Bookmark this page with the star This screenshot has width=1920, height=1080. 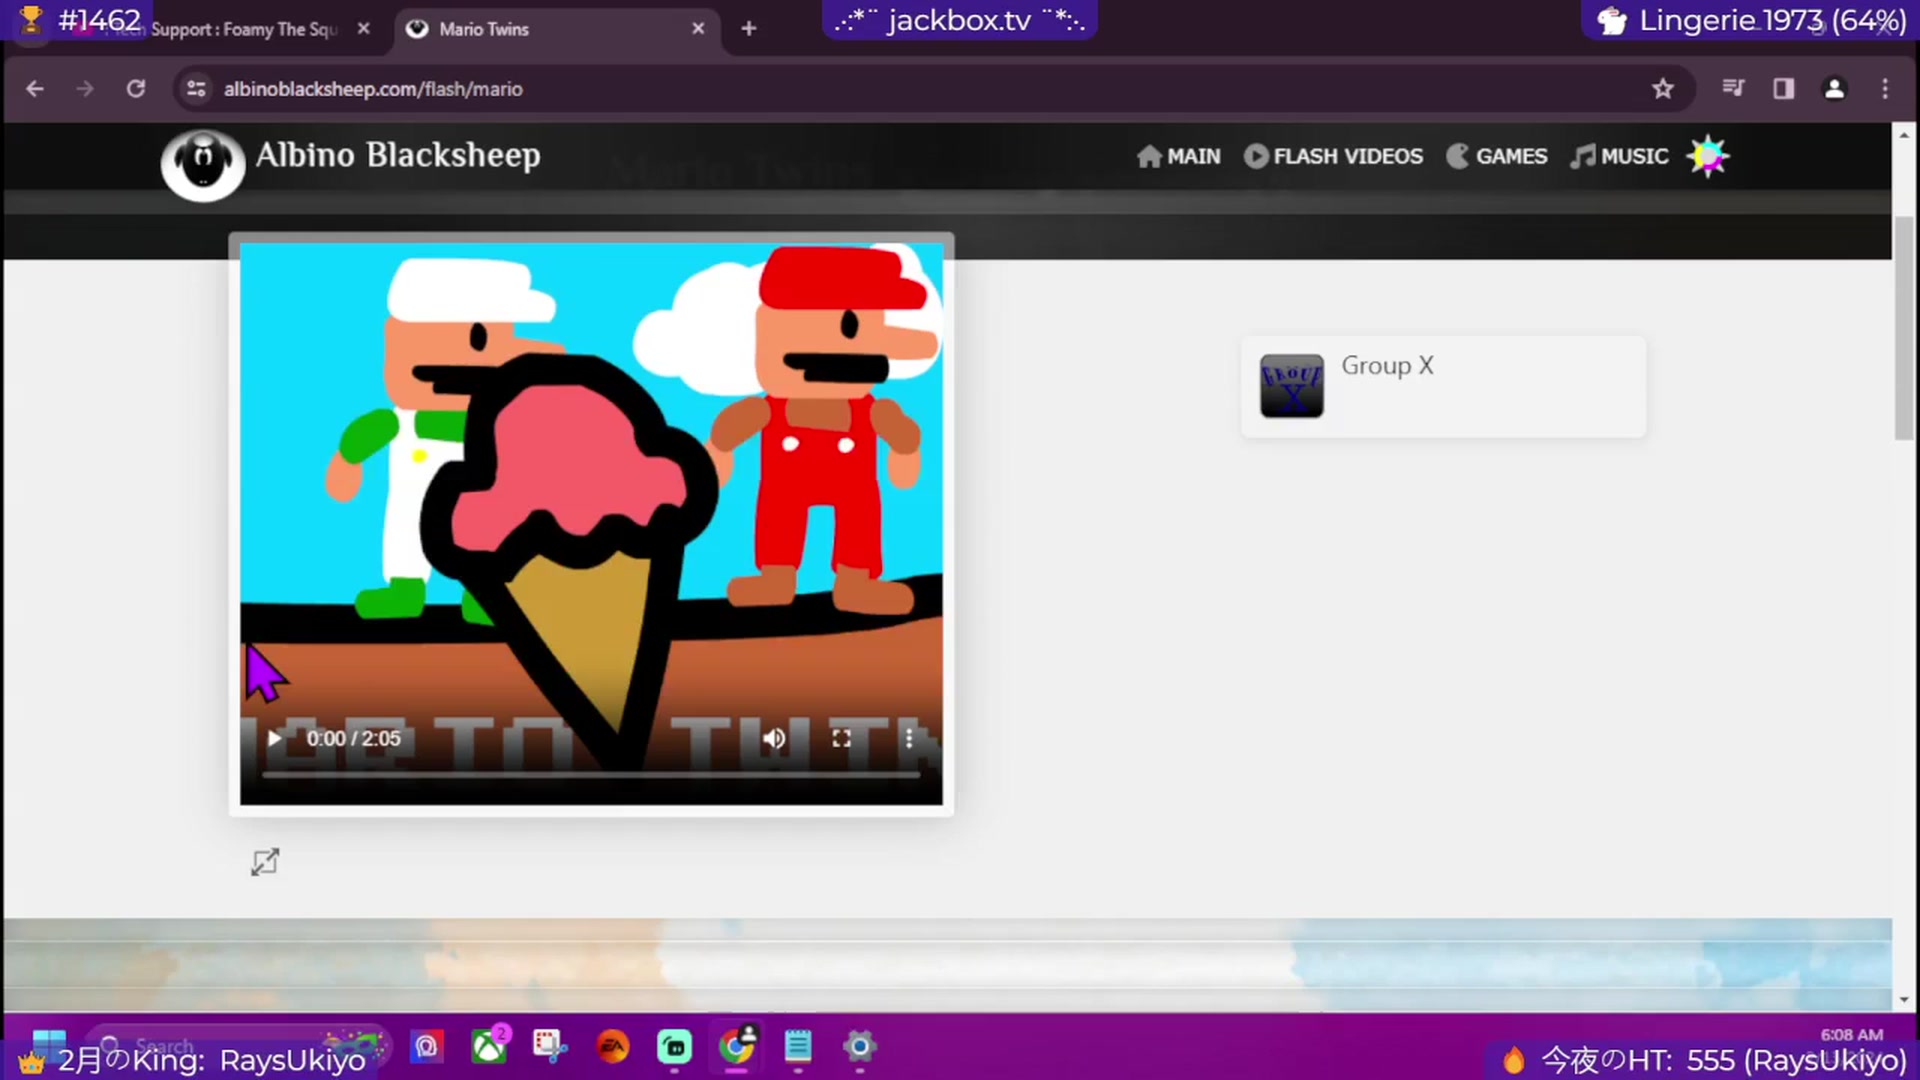pos(1663,89)
